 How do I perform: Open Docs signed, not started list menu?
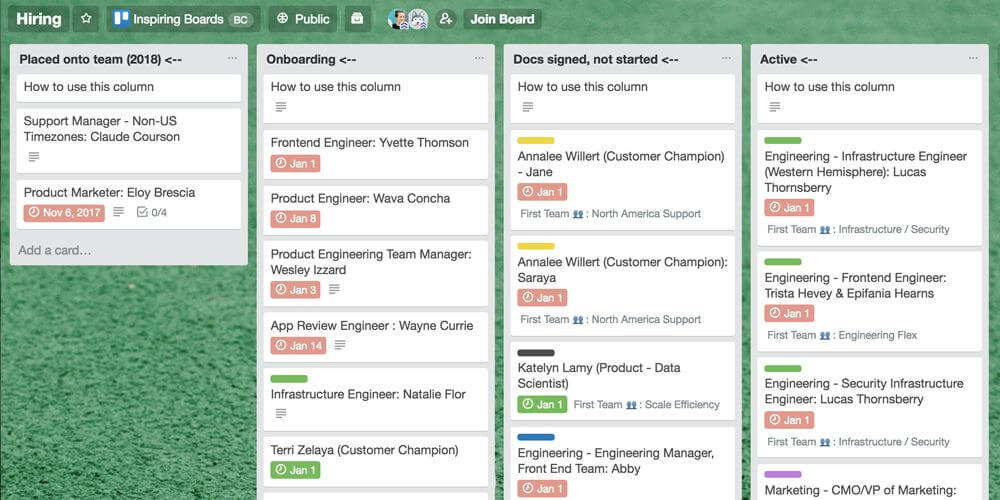726,59
